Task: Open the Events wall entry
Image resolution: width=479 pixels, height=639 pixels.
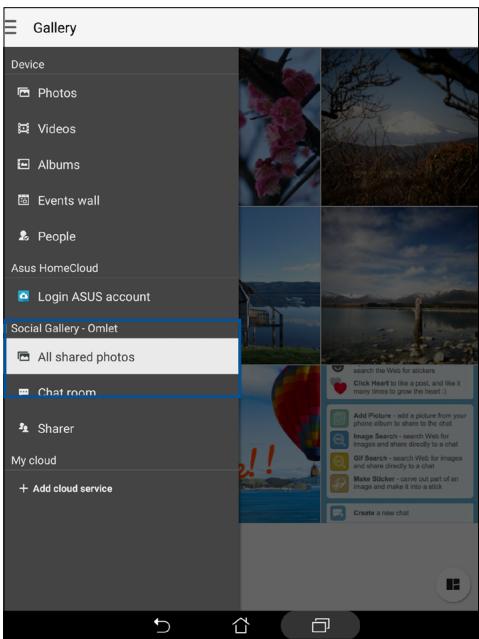Action: (121, 201)
